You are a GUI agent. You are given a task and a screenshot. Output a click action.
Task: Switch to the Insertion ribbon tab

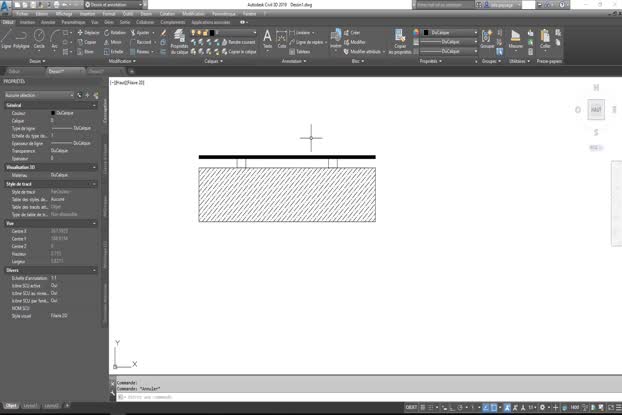click(27, 22)
